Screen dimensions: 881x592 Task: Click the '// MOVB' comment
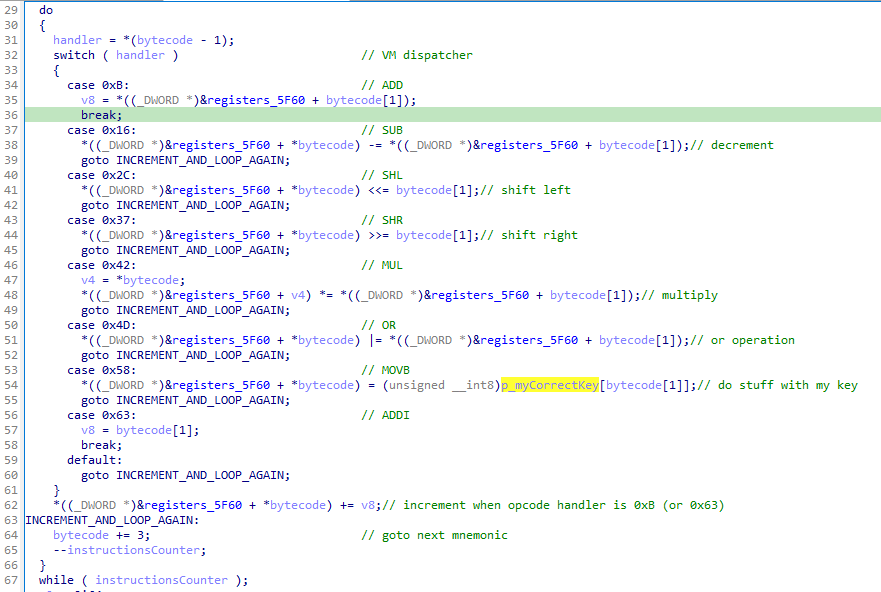[x=385, y=370]
